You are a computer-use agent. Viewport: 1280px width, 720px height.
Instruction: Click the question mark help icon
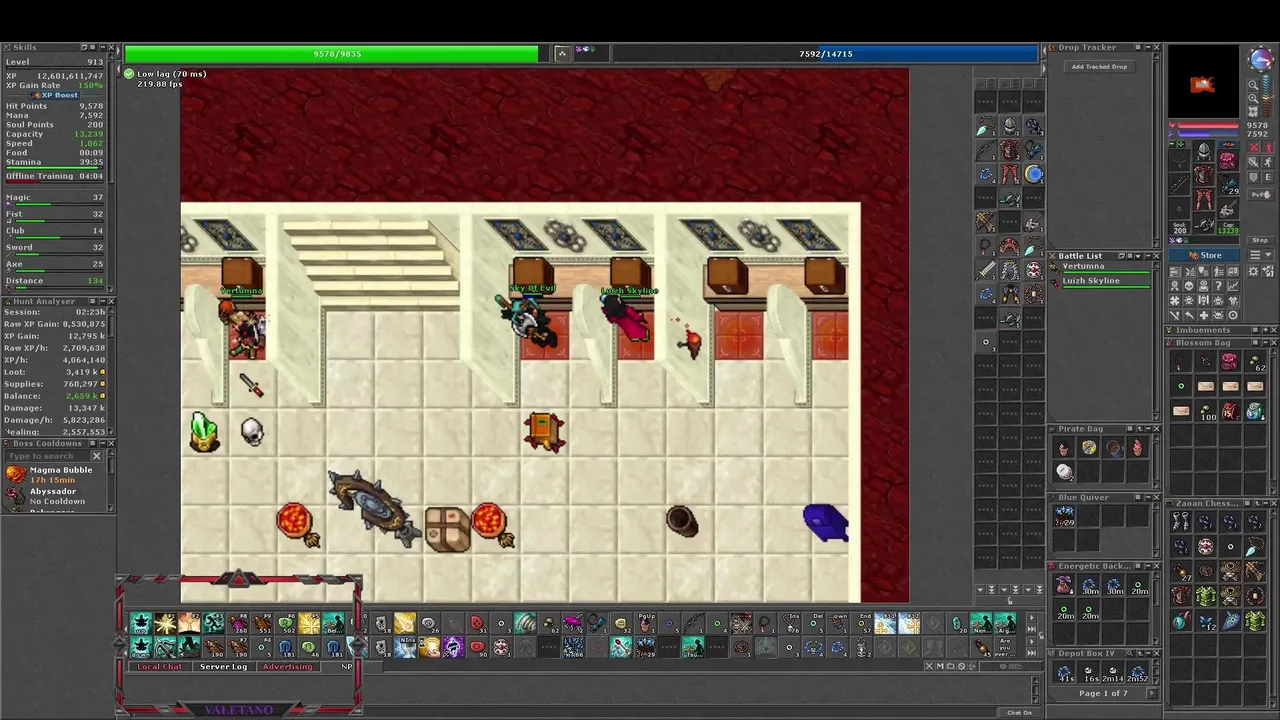tap(1218, 286)
